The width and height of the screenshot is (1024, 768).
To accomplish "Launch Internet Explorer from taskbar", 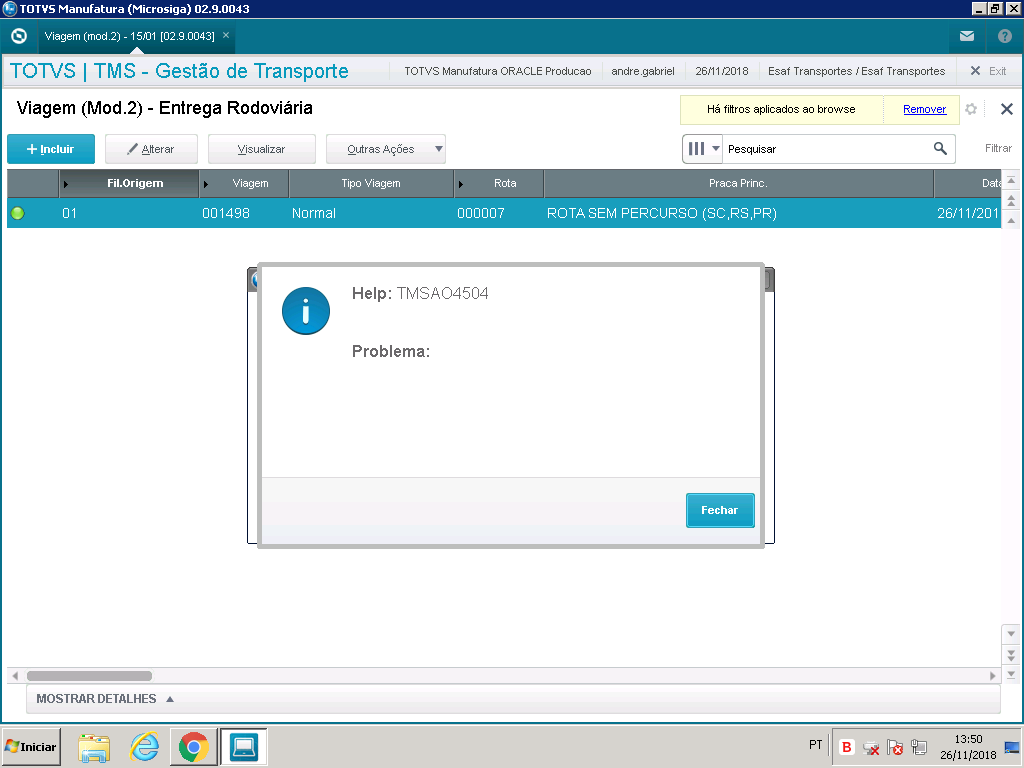I will [144, 746].
